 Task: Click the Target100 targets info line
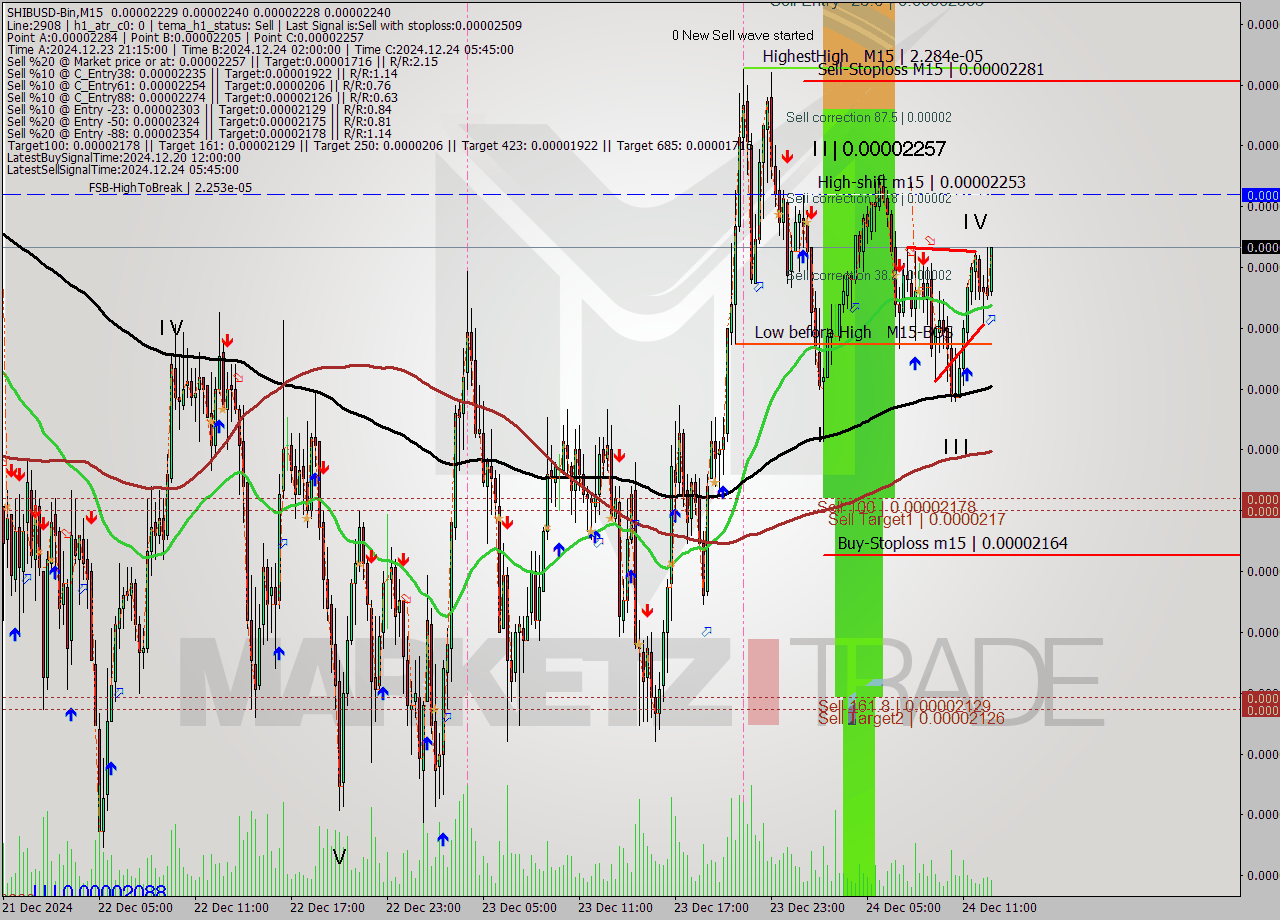[379, 145]
